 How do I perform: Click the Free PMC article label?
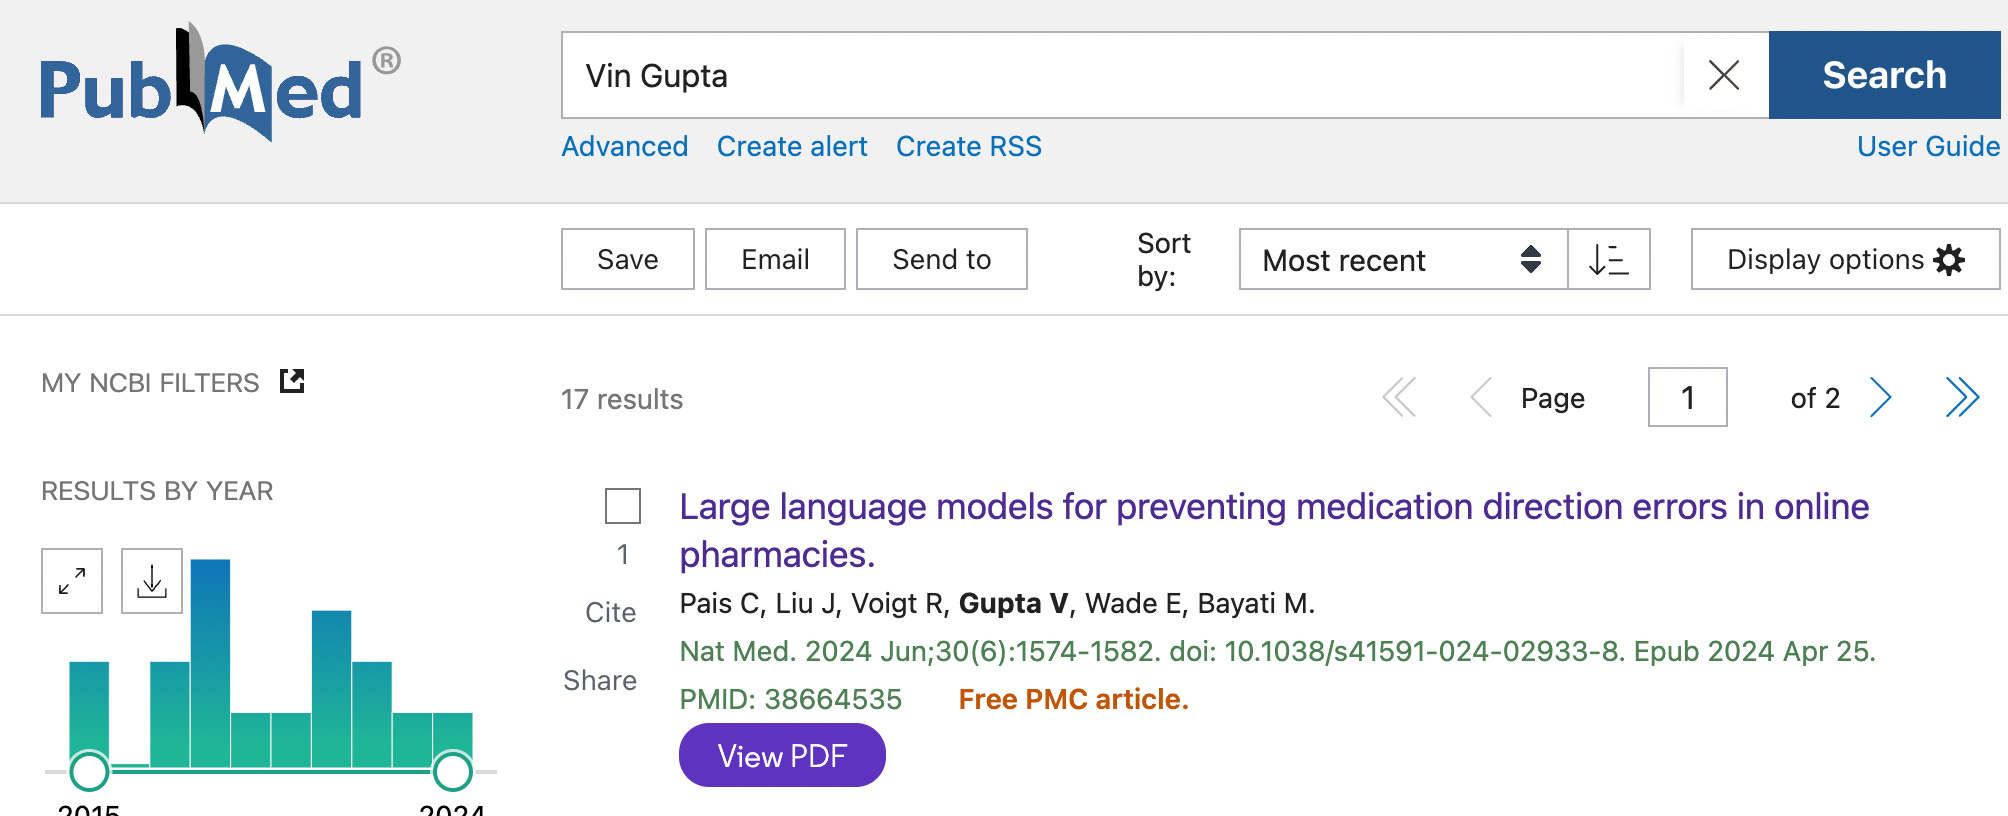coord(1073,699)
